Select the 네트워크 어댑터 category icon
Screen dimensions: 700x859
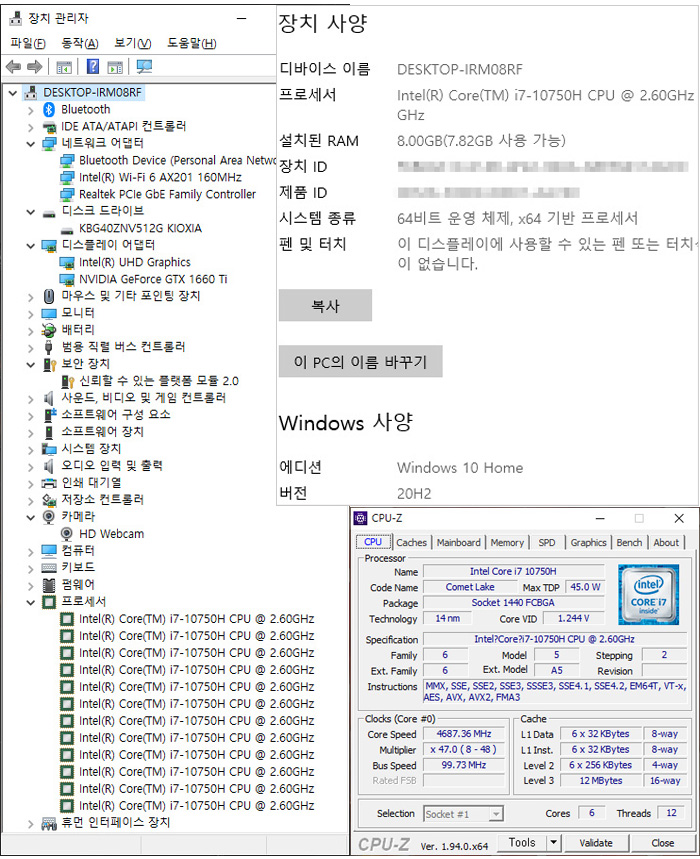tap(49, 144)
